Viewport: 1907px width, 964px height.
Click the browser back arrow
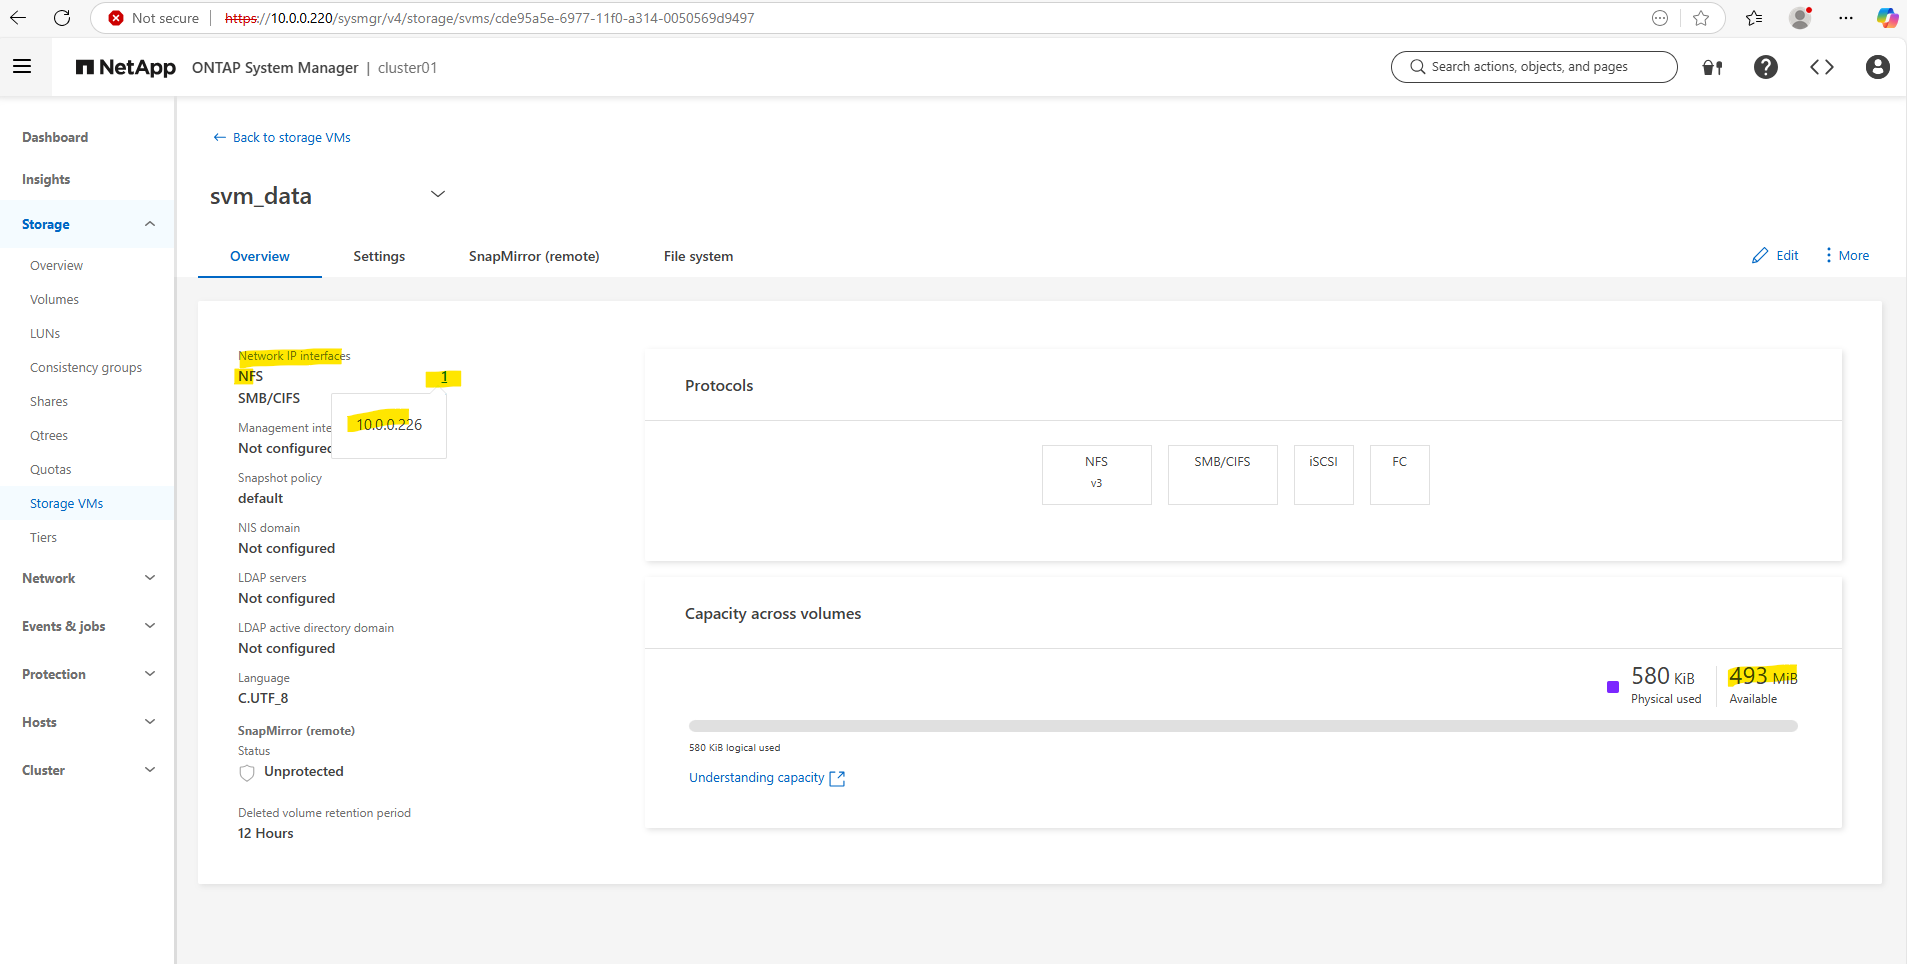coord(18,18)
